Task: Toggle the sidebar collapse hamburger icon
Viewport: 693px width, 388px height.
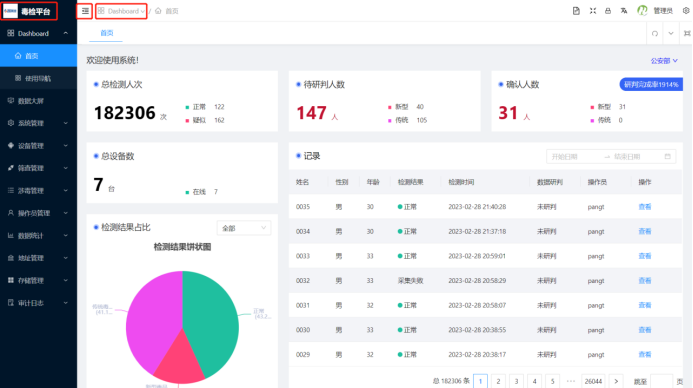Action: 85,11
